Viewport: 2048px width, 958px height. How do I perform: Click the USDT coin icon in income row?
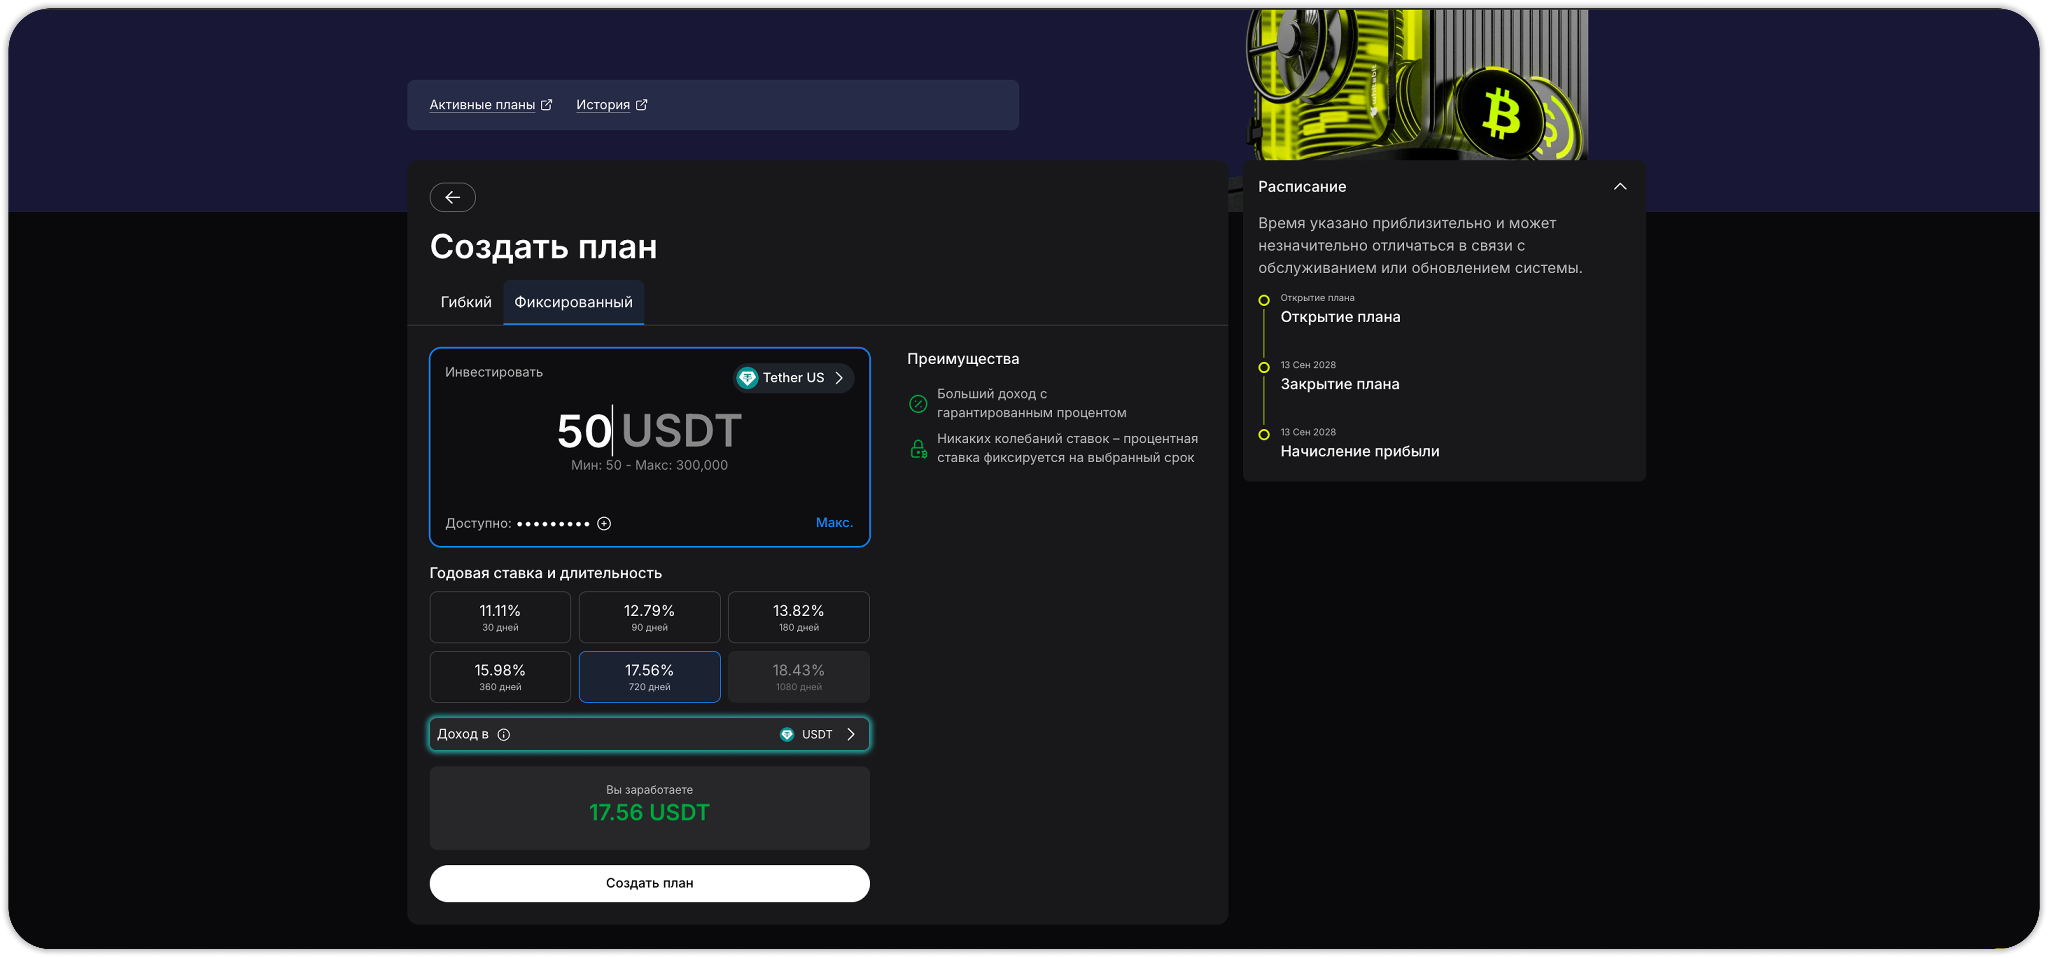click(x=787, y=735)
